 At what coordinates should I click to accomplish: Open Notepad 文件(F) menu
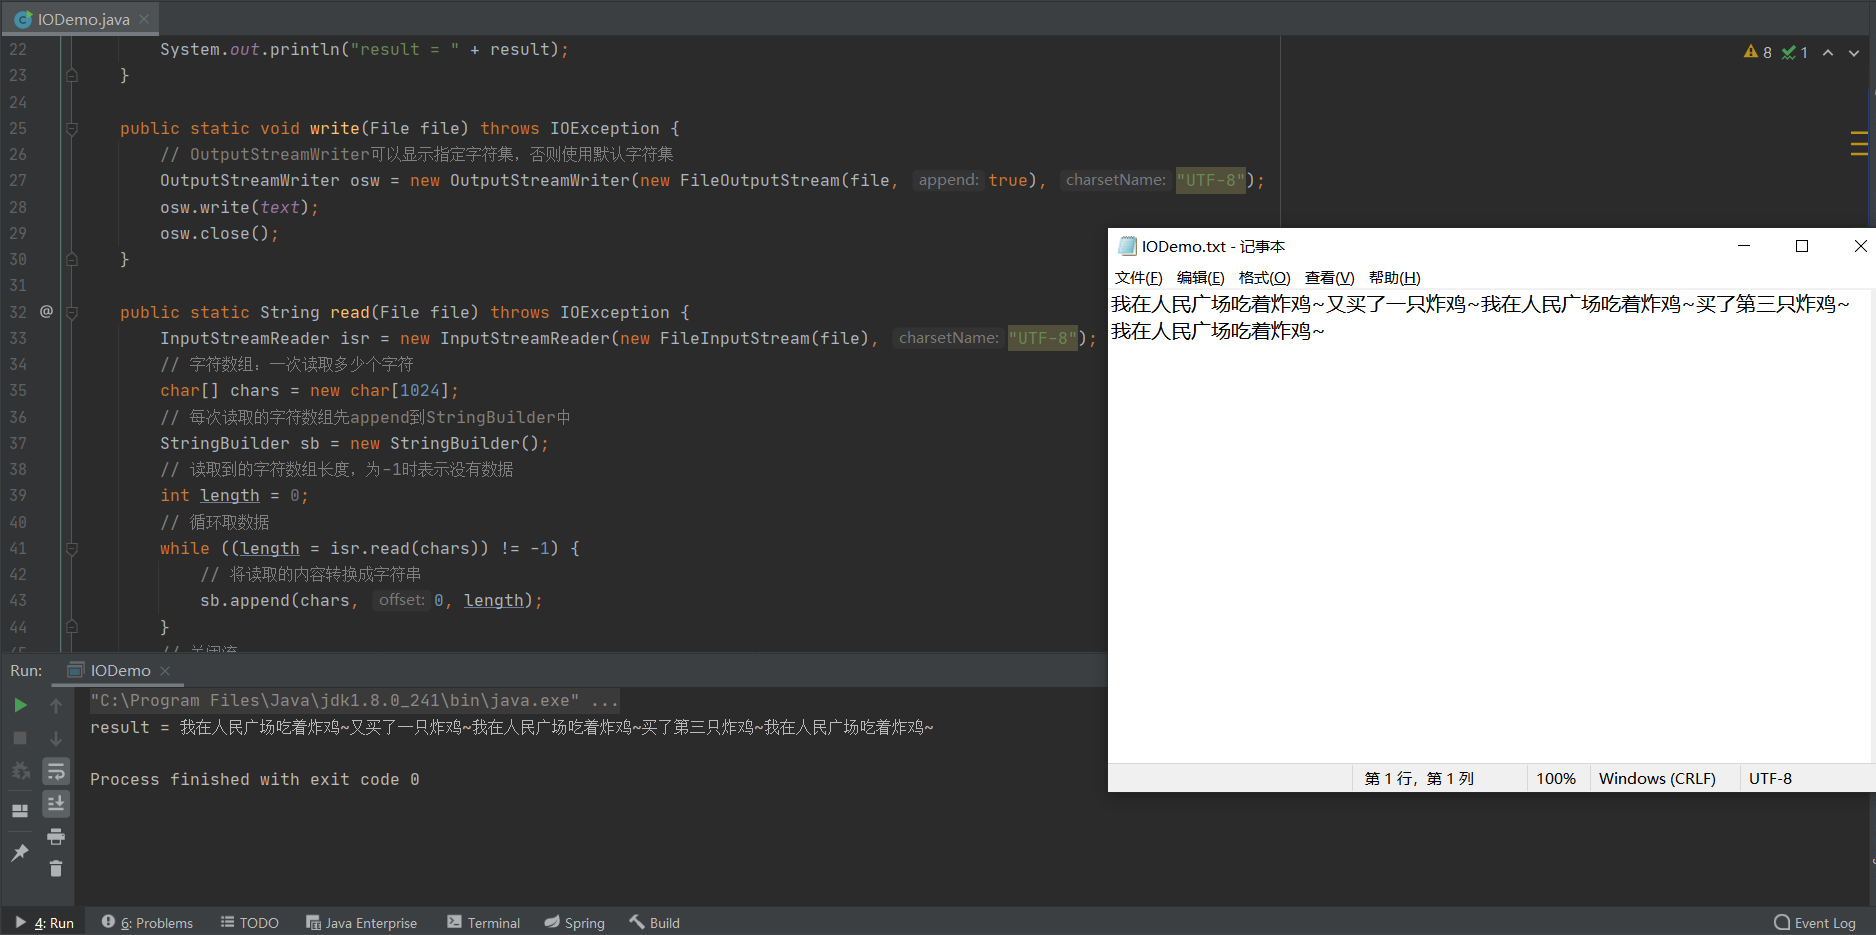point(1138,278)
